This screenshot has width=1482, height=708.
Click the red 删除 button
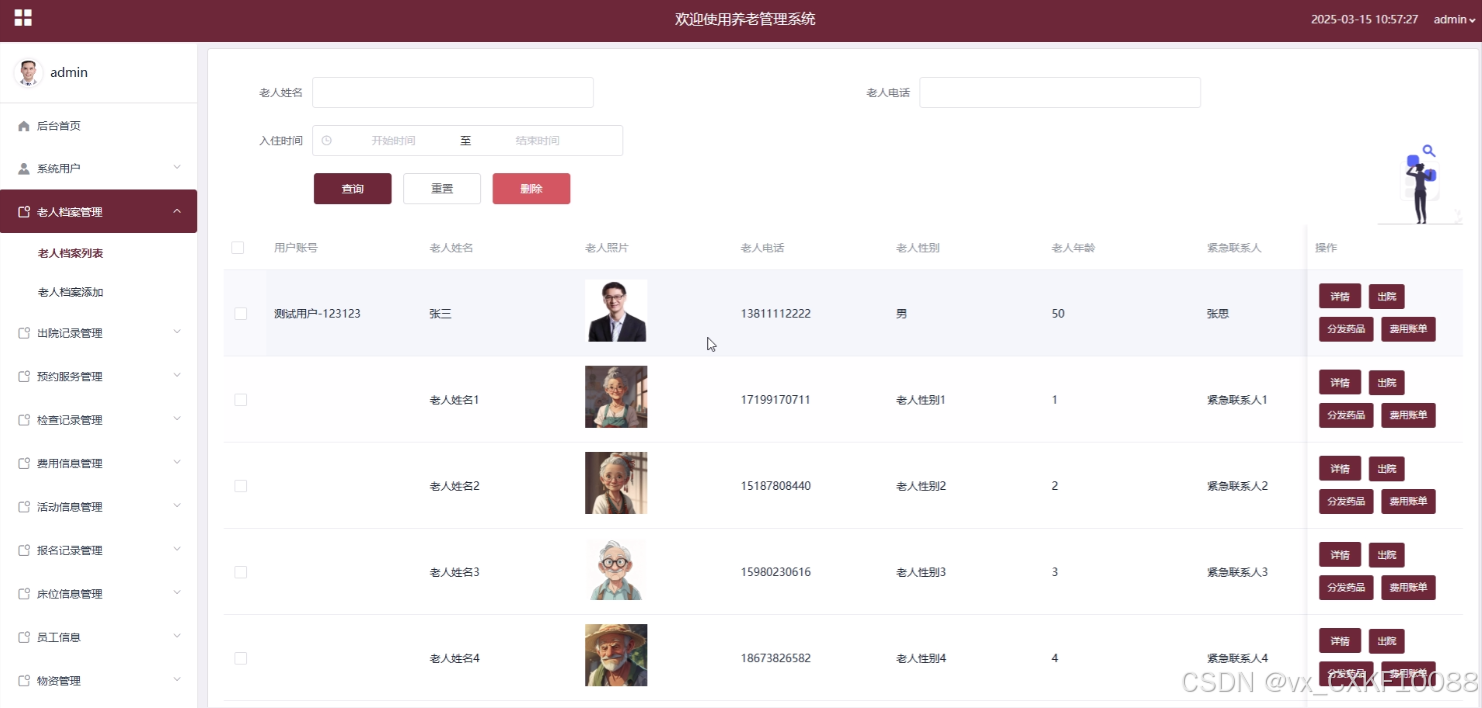pos(531,189)
